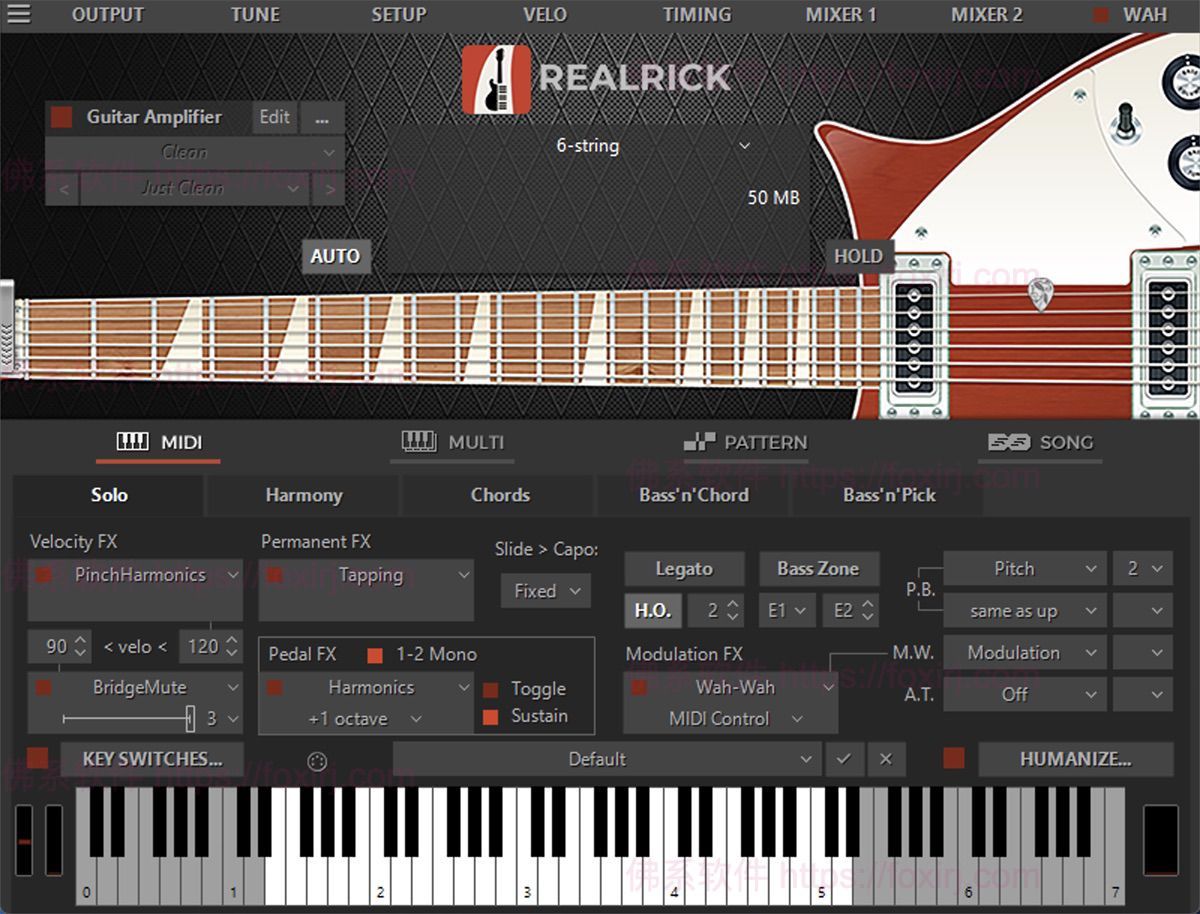Open the hamburger menu in top-left corner
This screenshot has height=914, width=1200.
[x=20, y=14]
